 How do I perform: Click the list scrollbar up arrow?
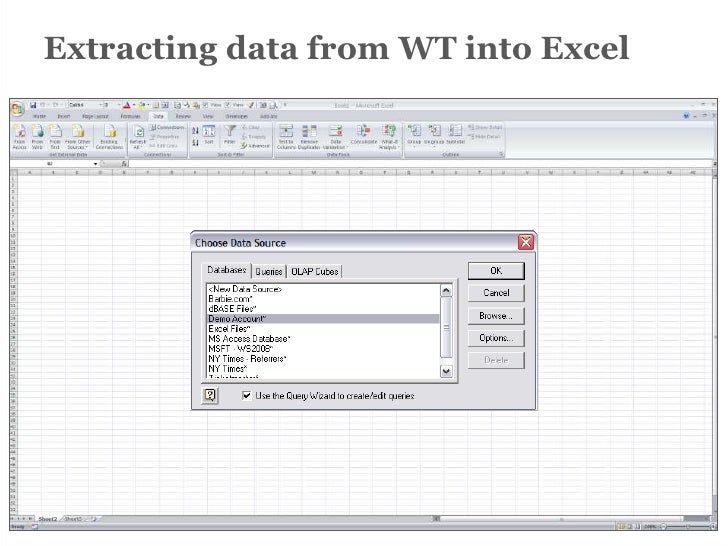(x=446, y=291)
